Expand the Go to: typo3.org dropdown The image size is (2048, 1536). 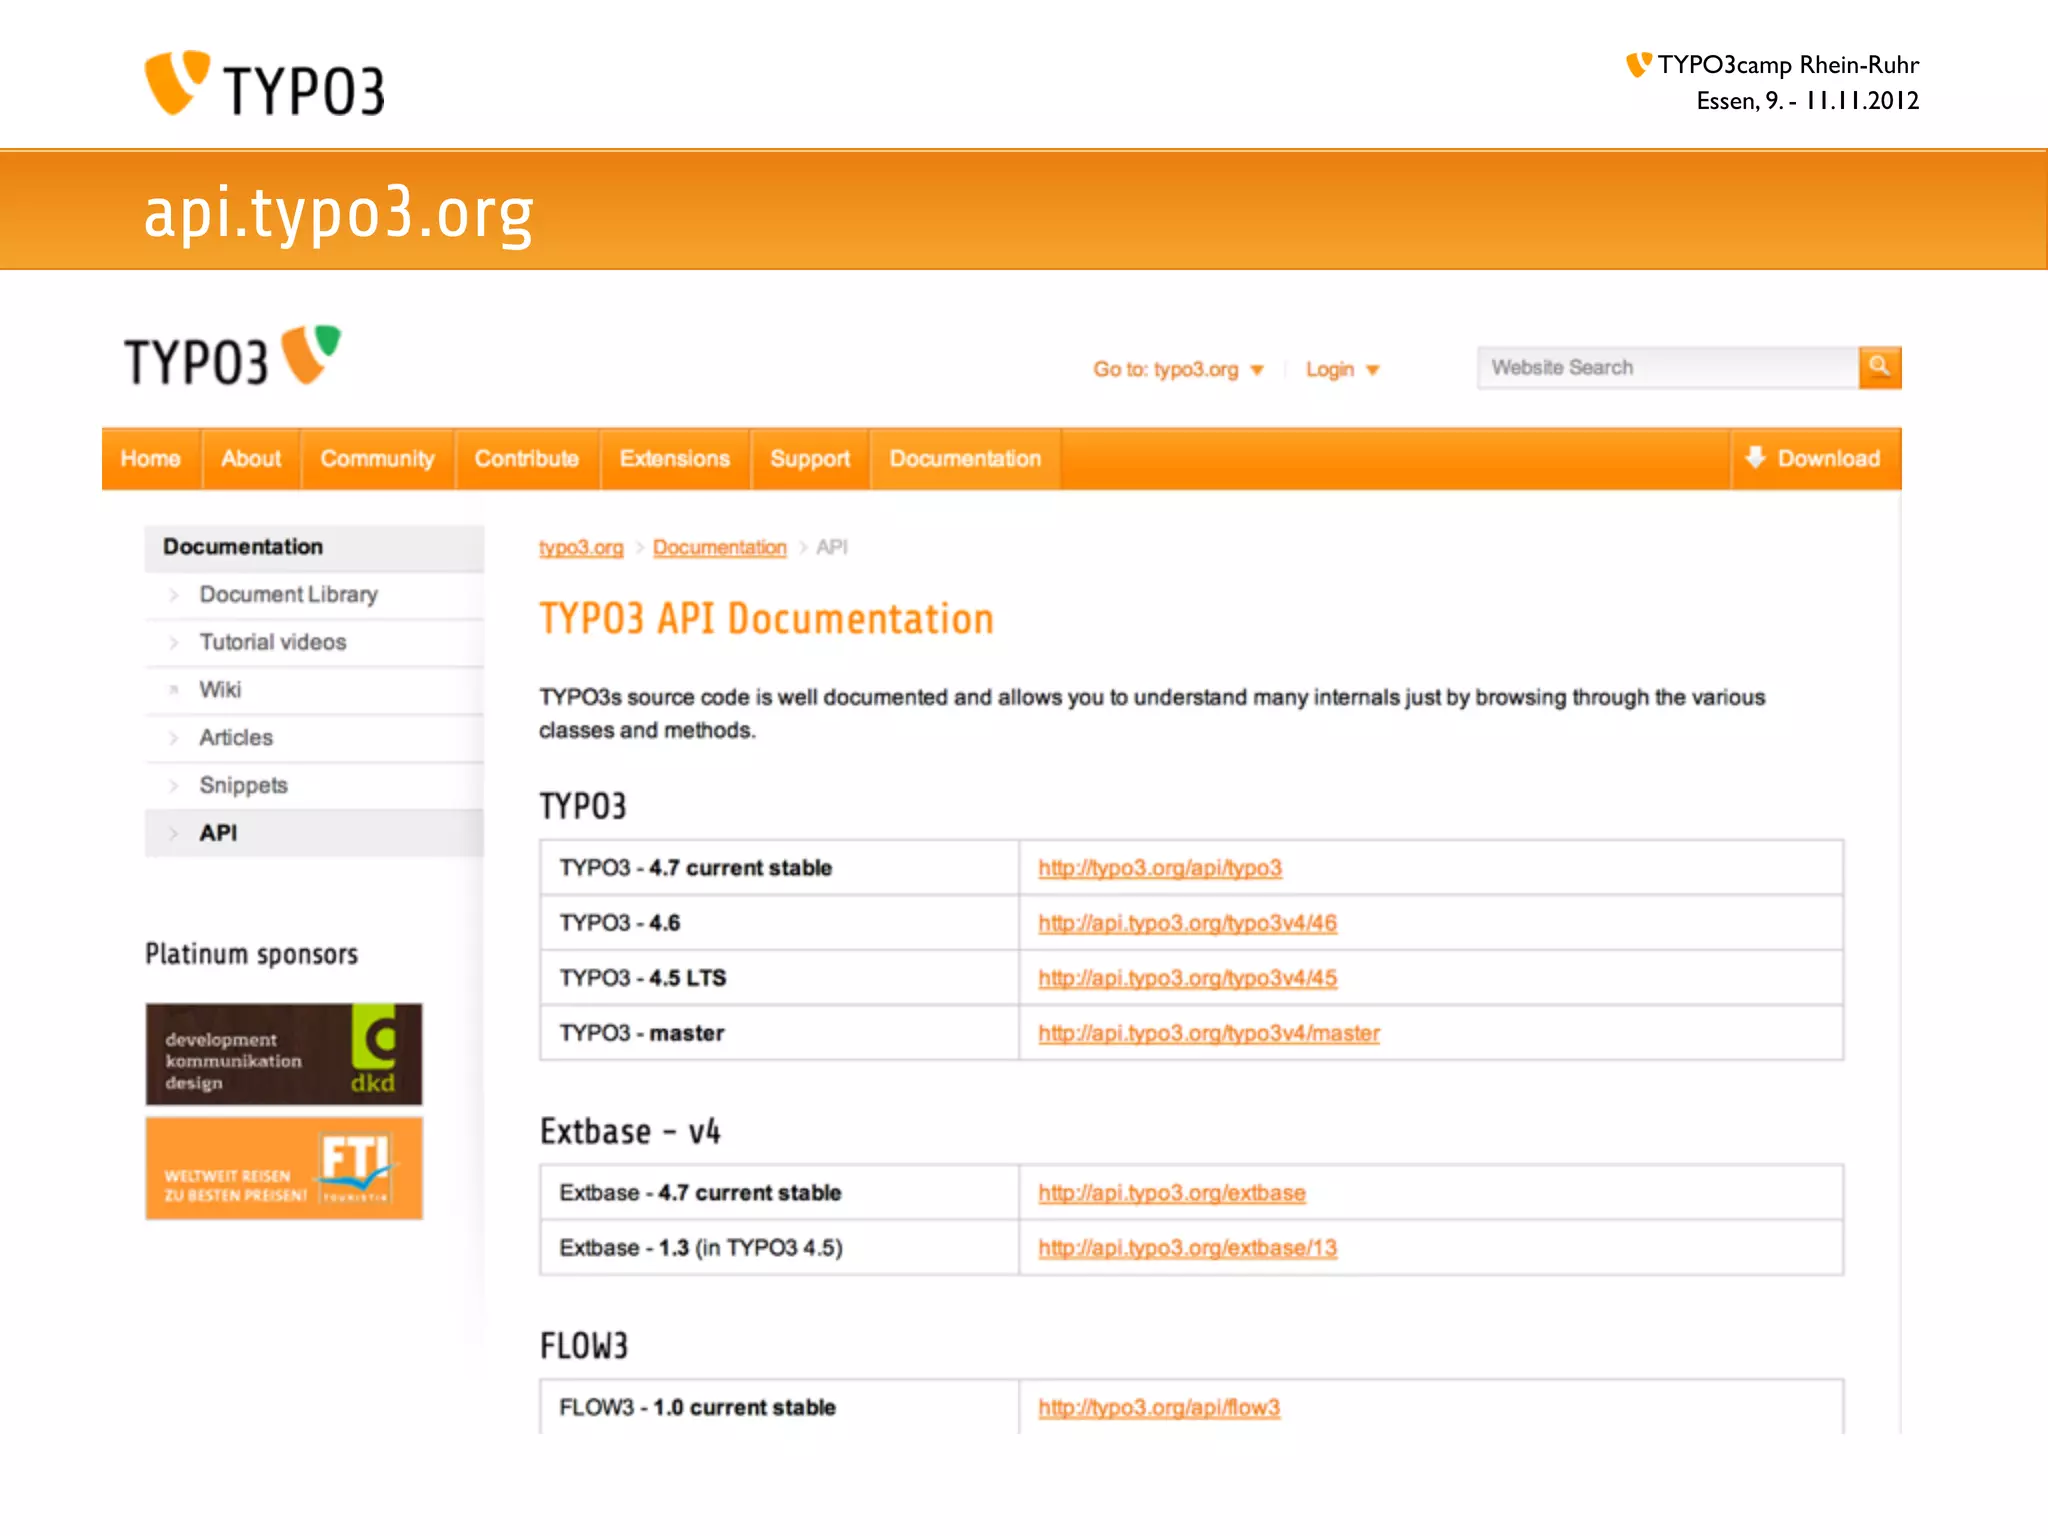[1178, 369]
